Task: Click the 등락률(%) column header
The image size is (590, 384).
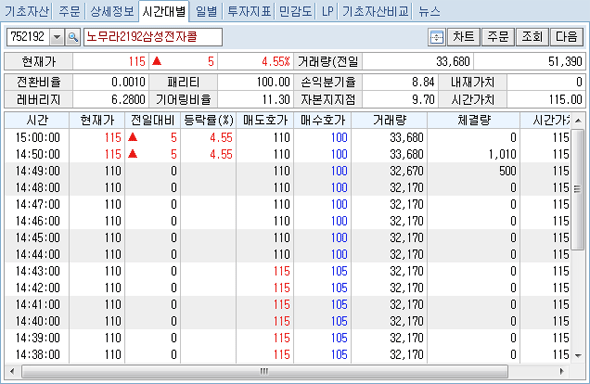Action: [x=208, y=120]
